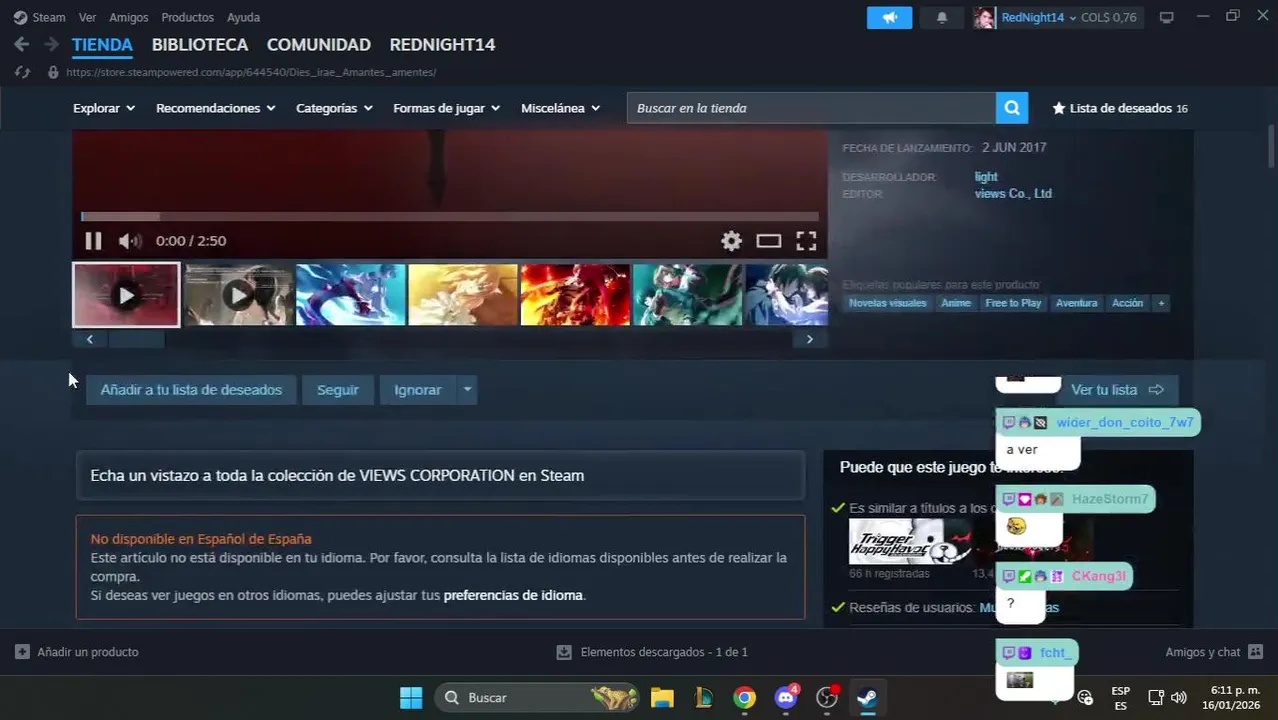The width and height of the screenshot is (1278, 720).
Task: Open the Amigos menu
Action: pos(129,18)
